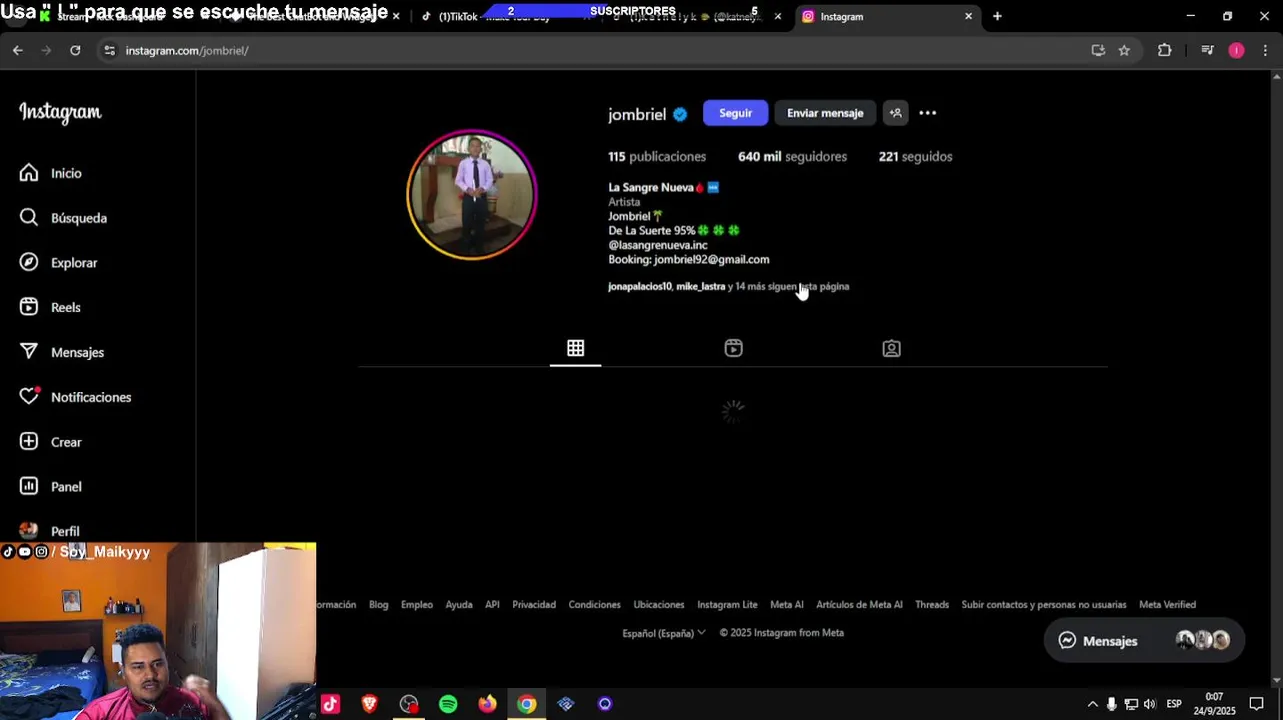The image size is (1283, 720).
Task: Open the browser extensions puzzle icon
Action: click(x=1164, y=50)
